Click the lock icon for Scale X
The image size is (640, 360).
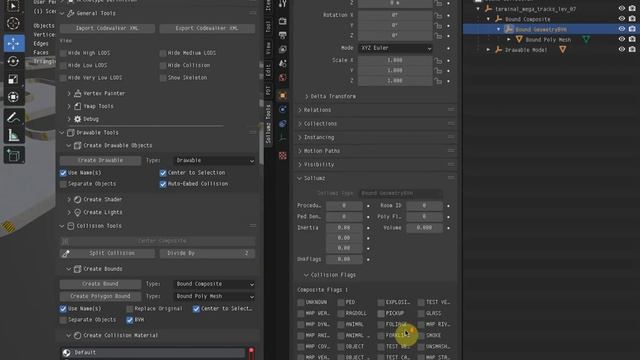[438, 60]
